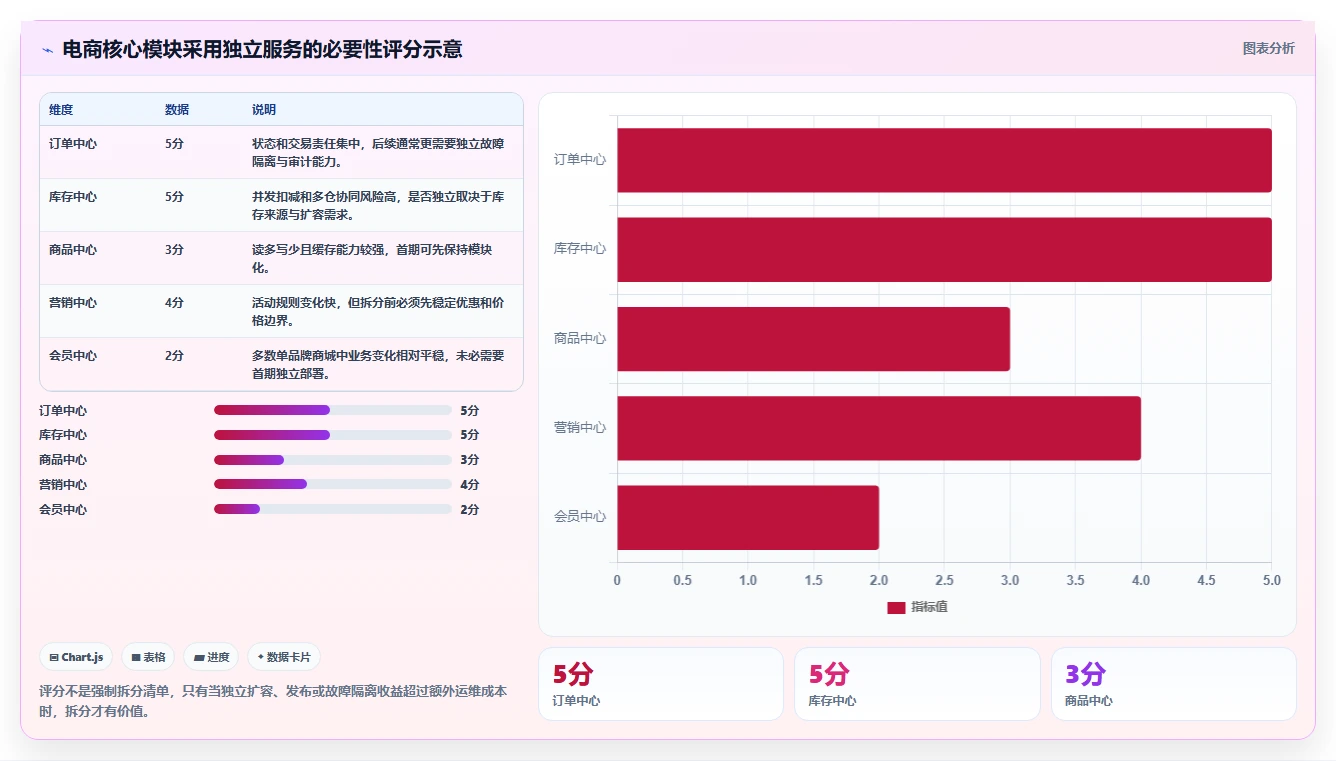The image size is (1336, 761).
Task: Click the 数据卡片 tag chip
Action: coord(284,657)
